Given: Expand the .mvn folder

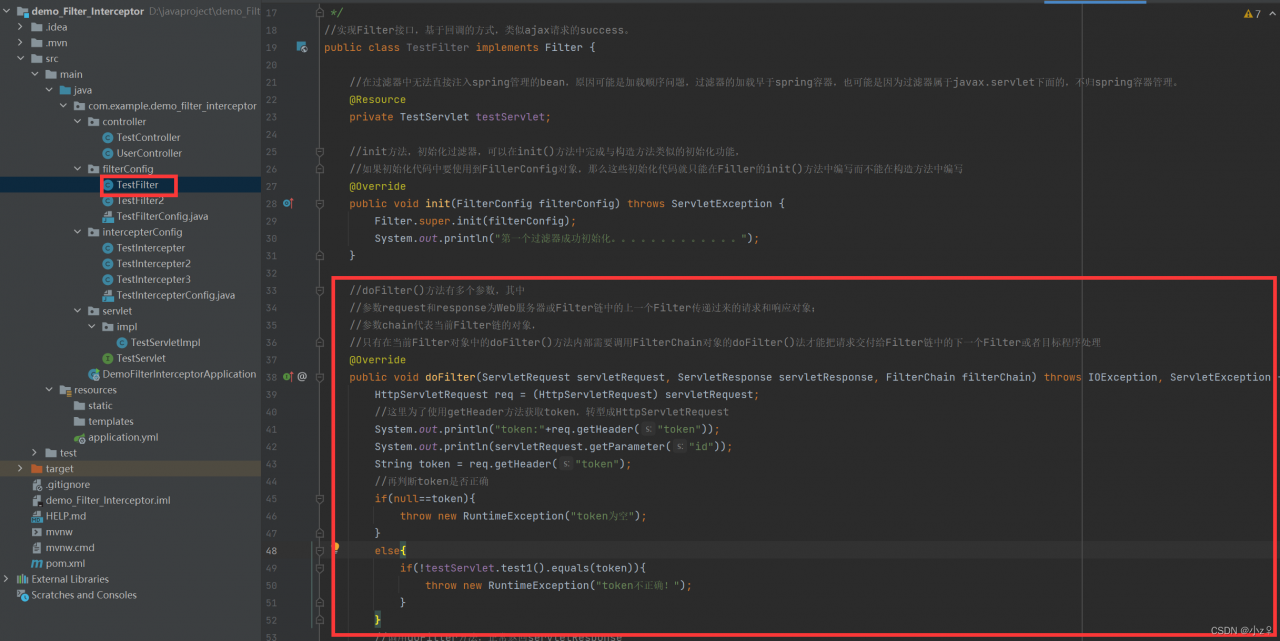Looking at the screenshot, I should pyautogui.click(x=21, y=43).
